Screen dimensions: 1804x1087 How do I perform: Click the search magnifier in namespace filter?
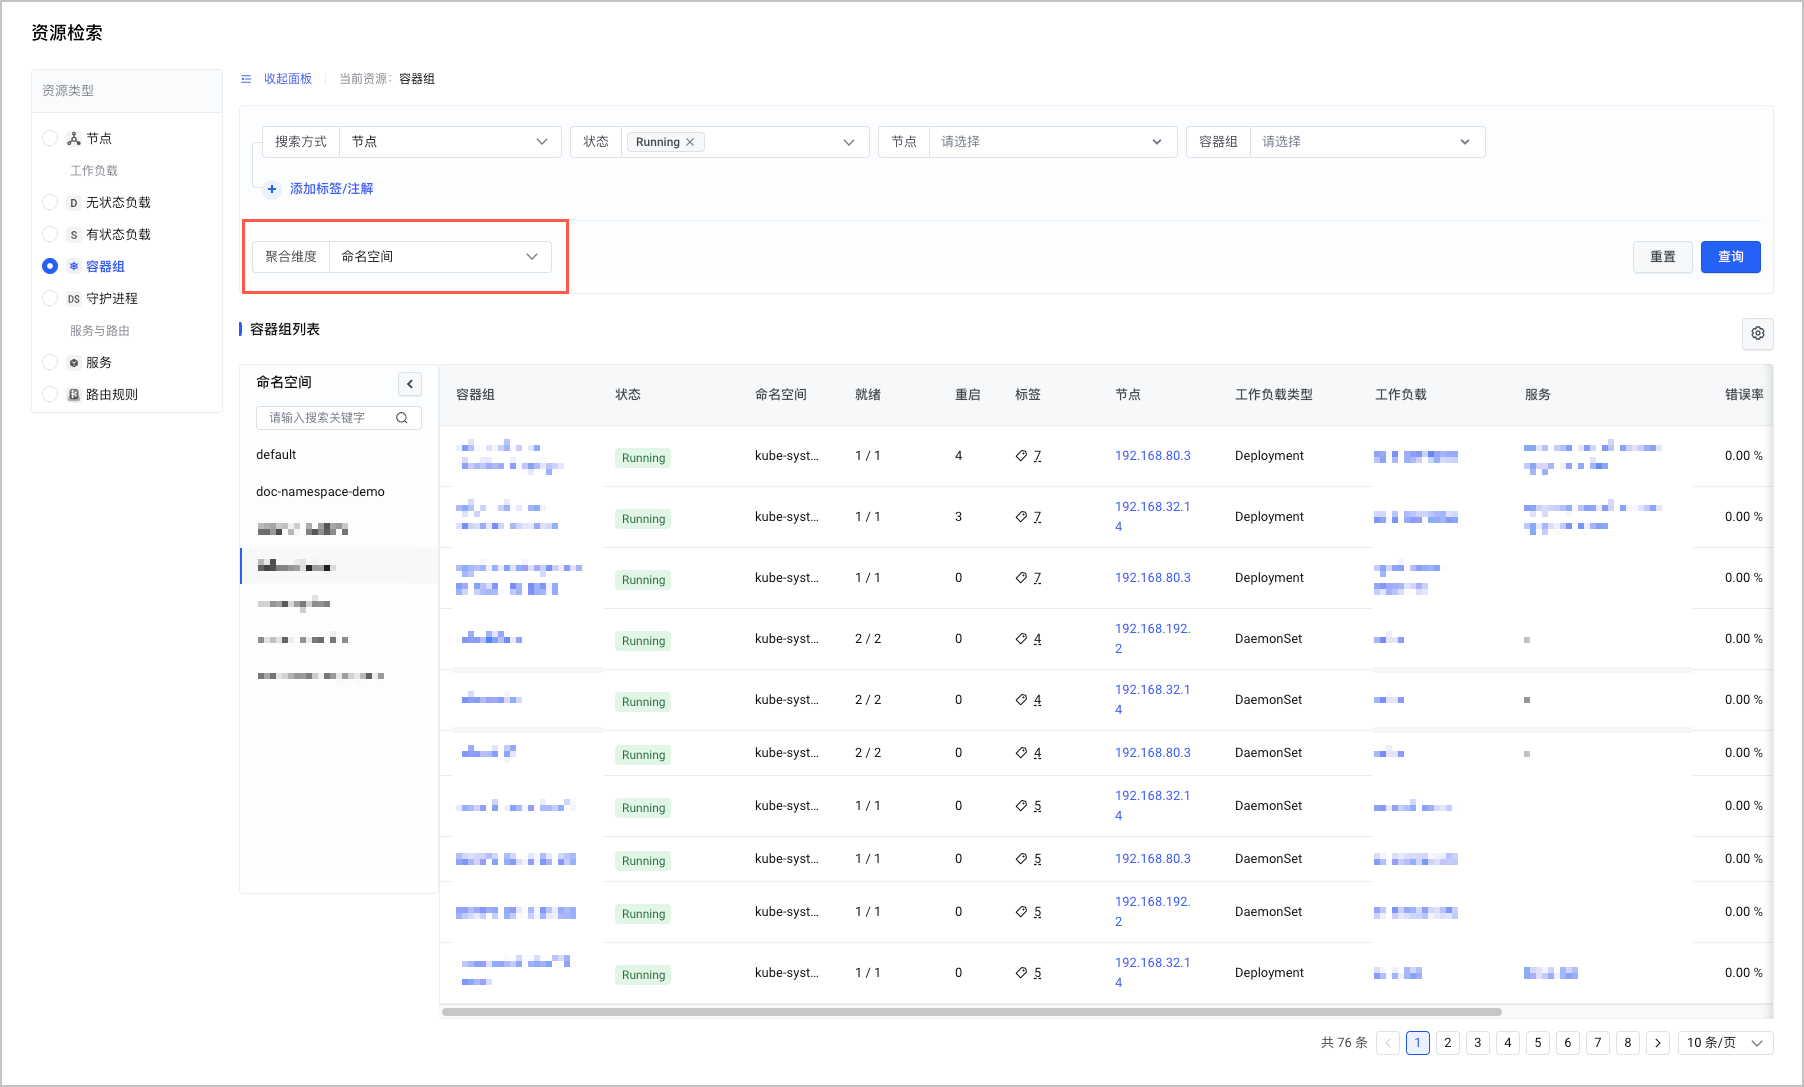(x=402, y=418)
